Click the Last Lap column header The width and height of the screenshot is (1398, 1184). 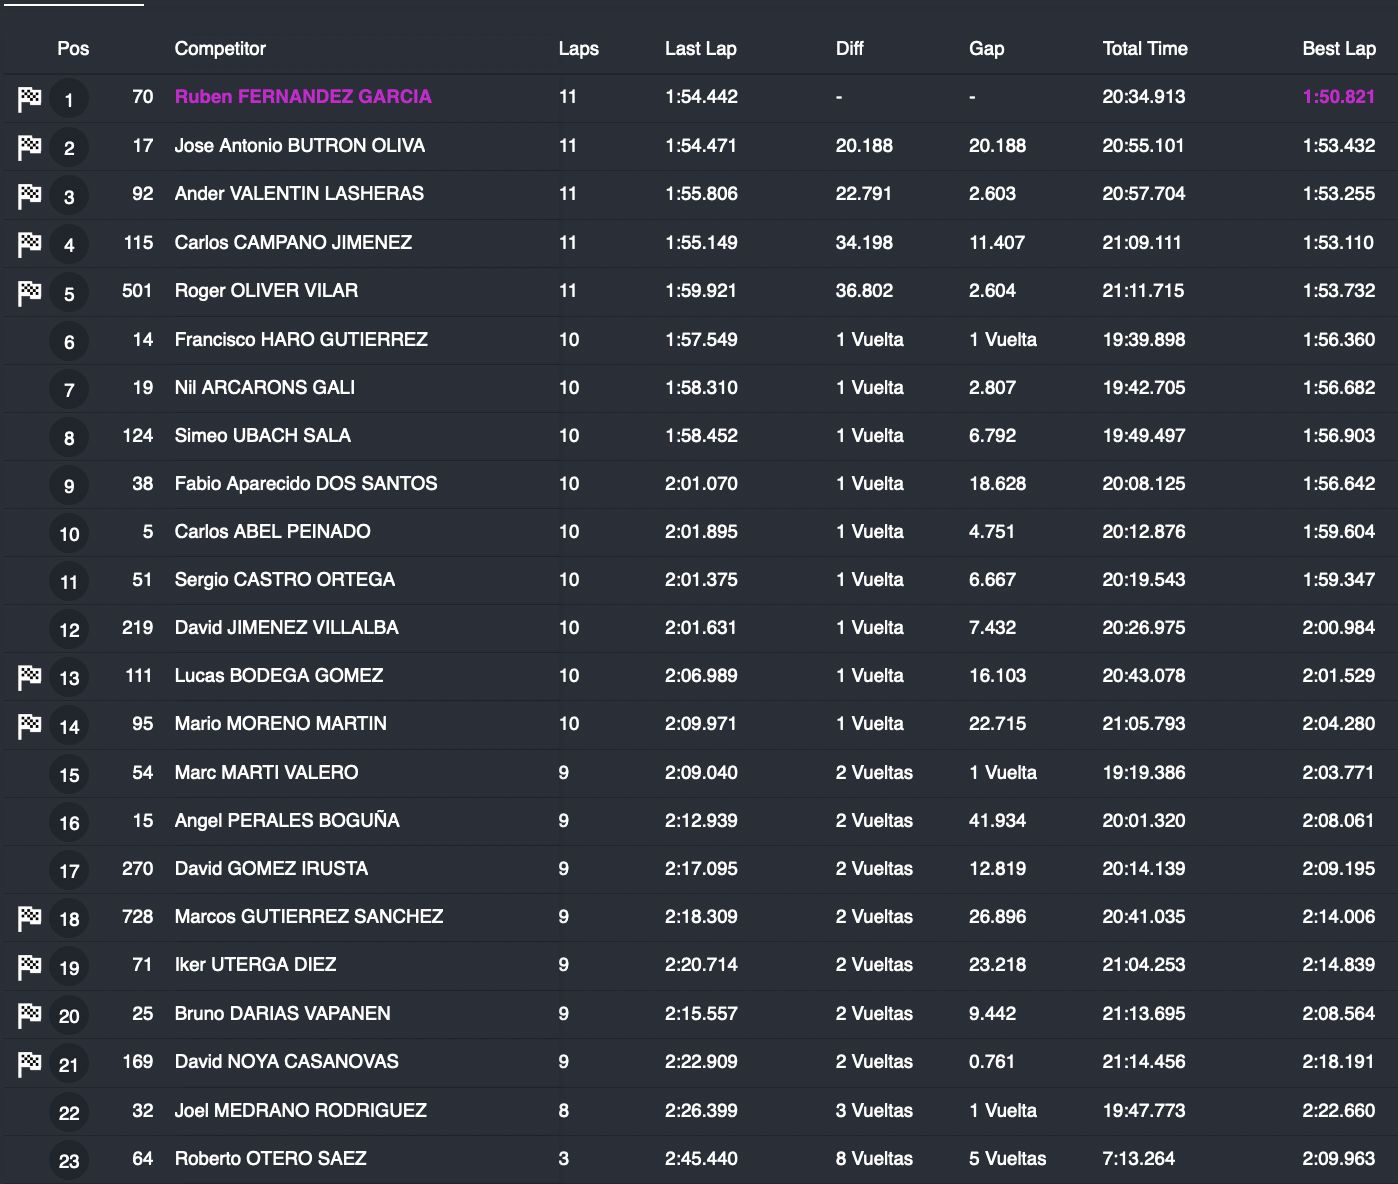coord(700,48)
